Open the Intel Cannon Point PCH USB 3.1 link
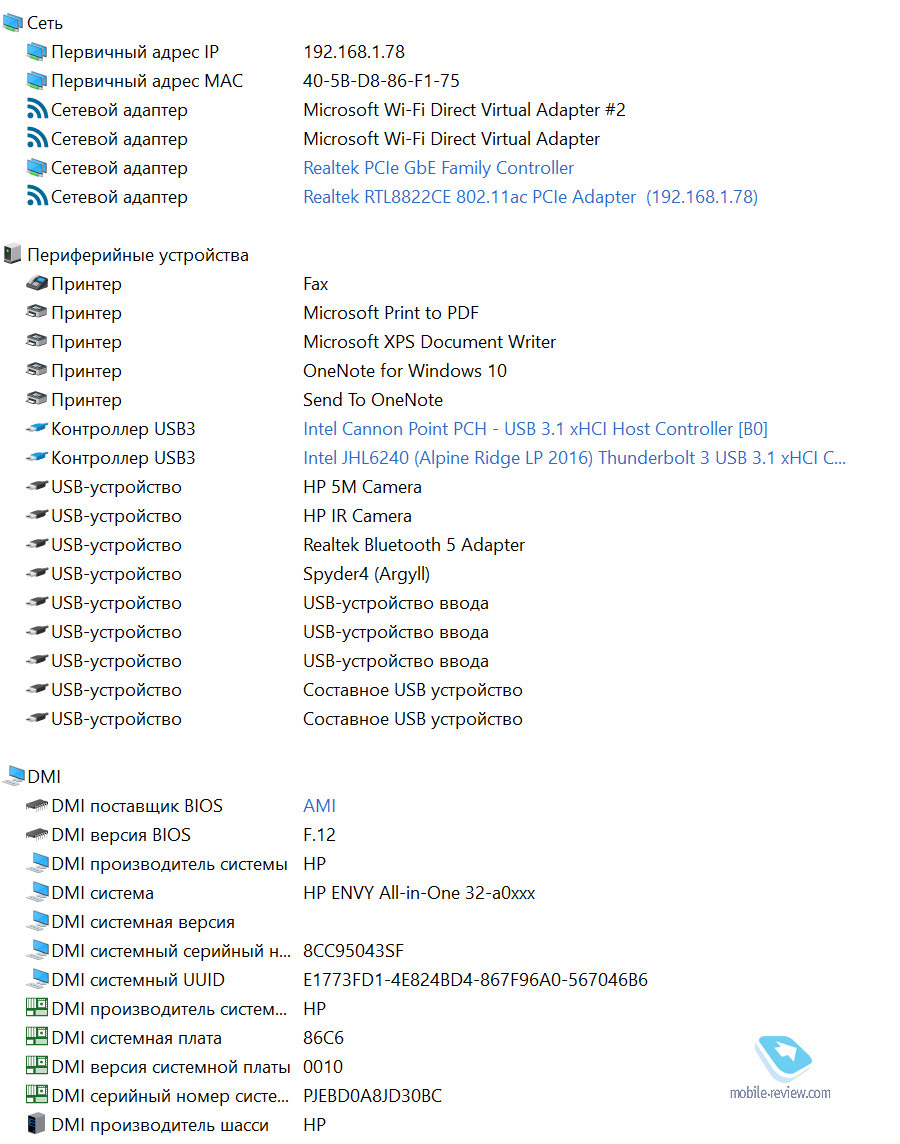The height and width of the screenshot is (1144, 900). pyautogui.click(x=535, y=429)
